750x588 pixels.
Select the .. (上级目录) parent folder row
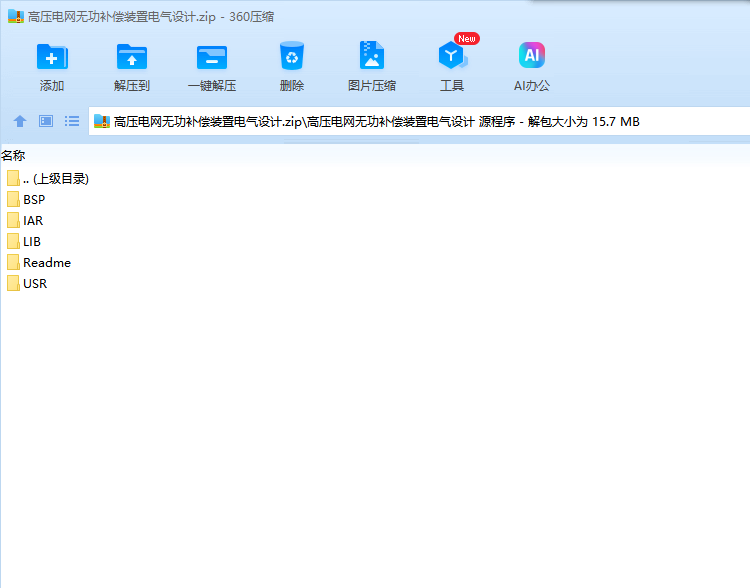[48, 178]
